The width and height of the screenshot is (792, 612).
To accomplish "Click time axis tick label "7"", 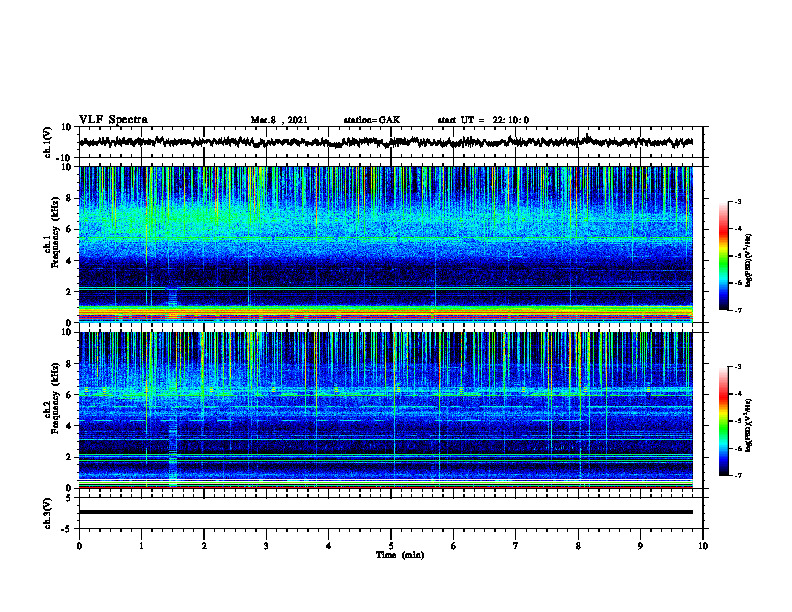I will pos(516,546).
